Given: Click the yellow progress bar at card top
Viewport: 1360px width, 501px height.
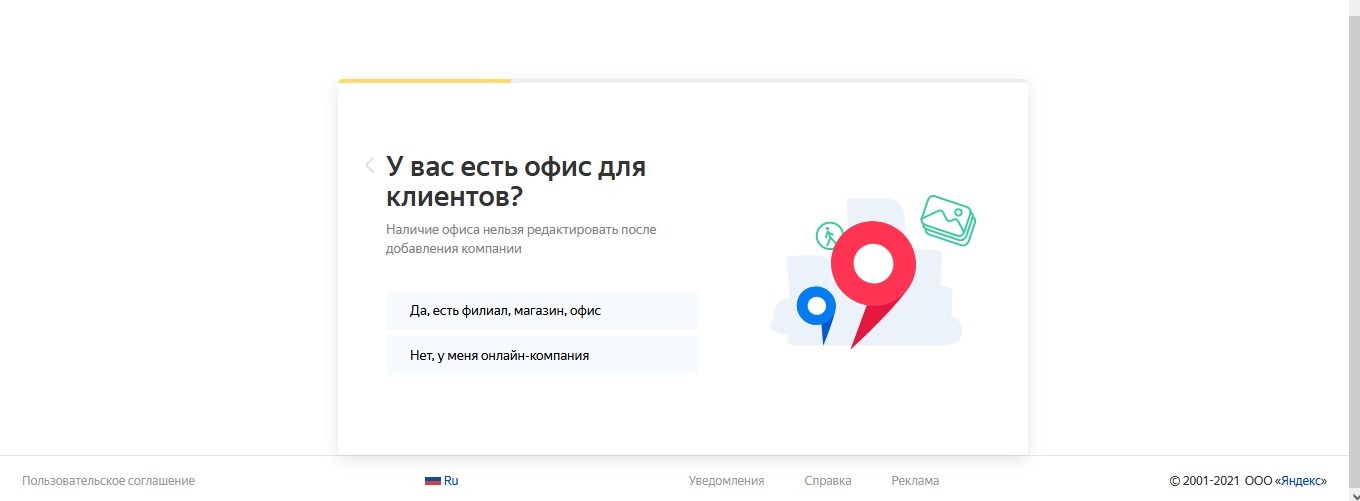Looking at the screenshot, I should (x=424, y=81).
